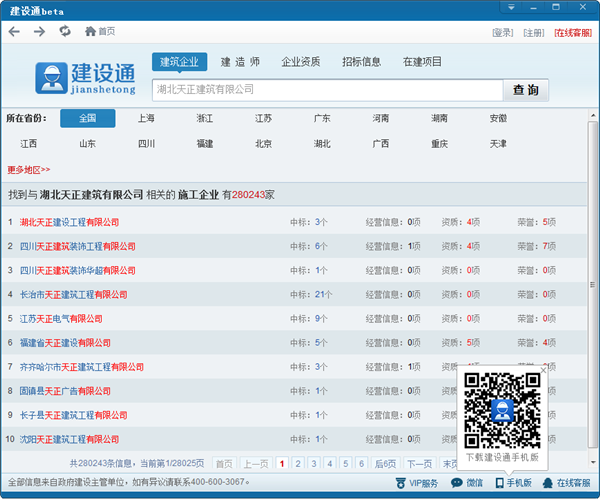Open 湖北天正建设工程有限公司 result link

[x=69, y=222]
